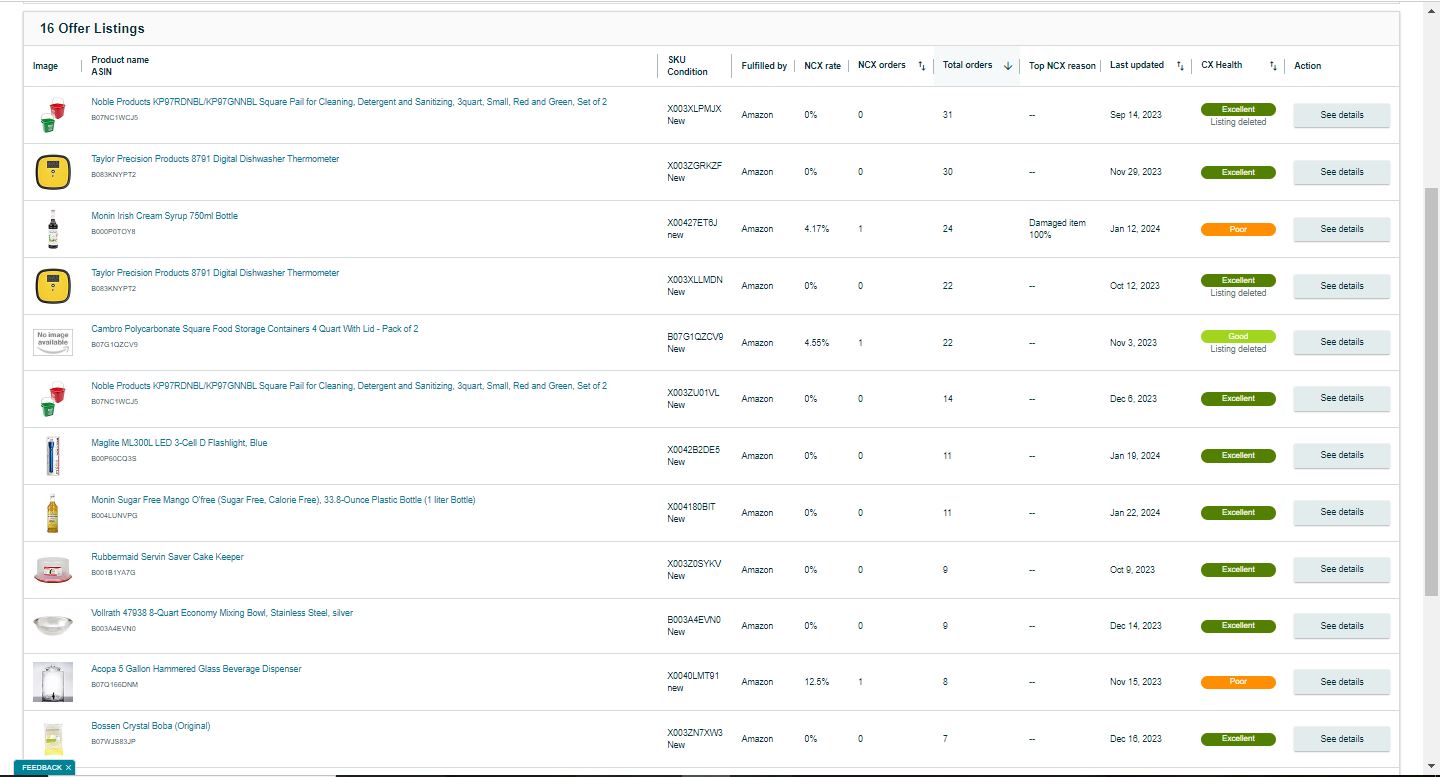The height and width of the screenshot is (777, 1440).
Task: Click the Rubbermaid Cake Keeper product image
Action: click(53, 570)
